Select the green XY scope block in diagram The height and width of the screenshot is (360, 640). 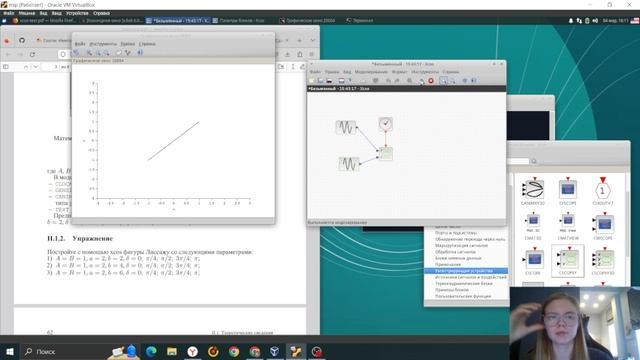(x=386, y=153)
